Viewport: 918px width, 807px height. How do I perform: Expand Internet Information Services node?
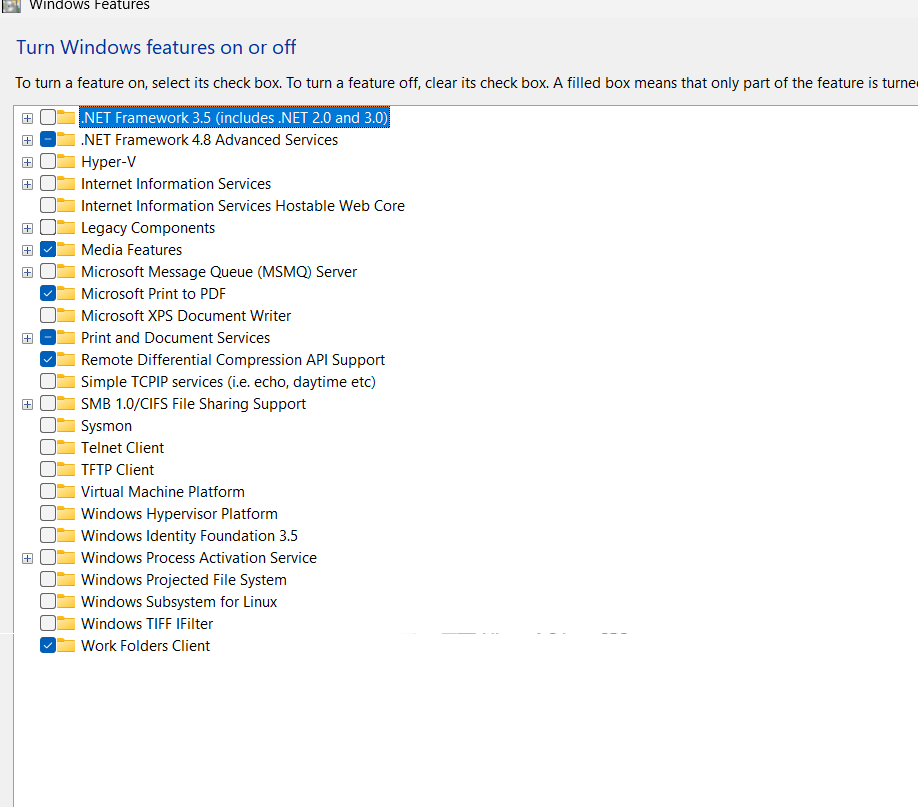tap(27, 184)
